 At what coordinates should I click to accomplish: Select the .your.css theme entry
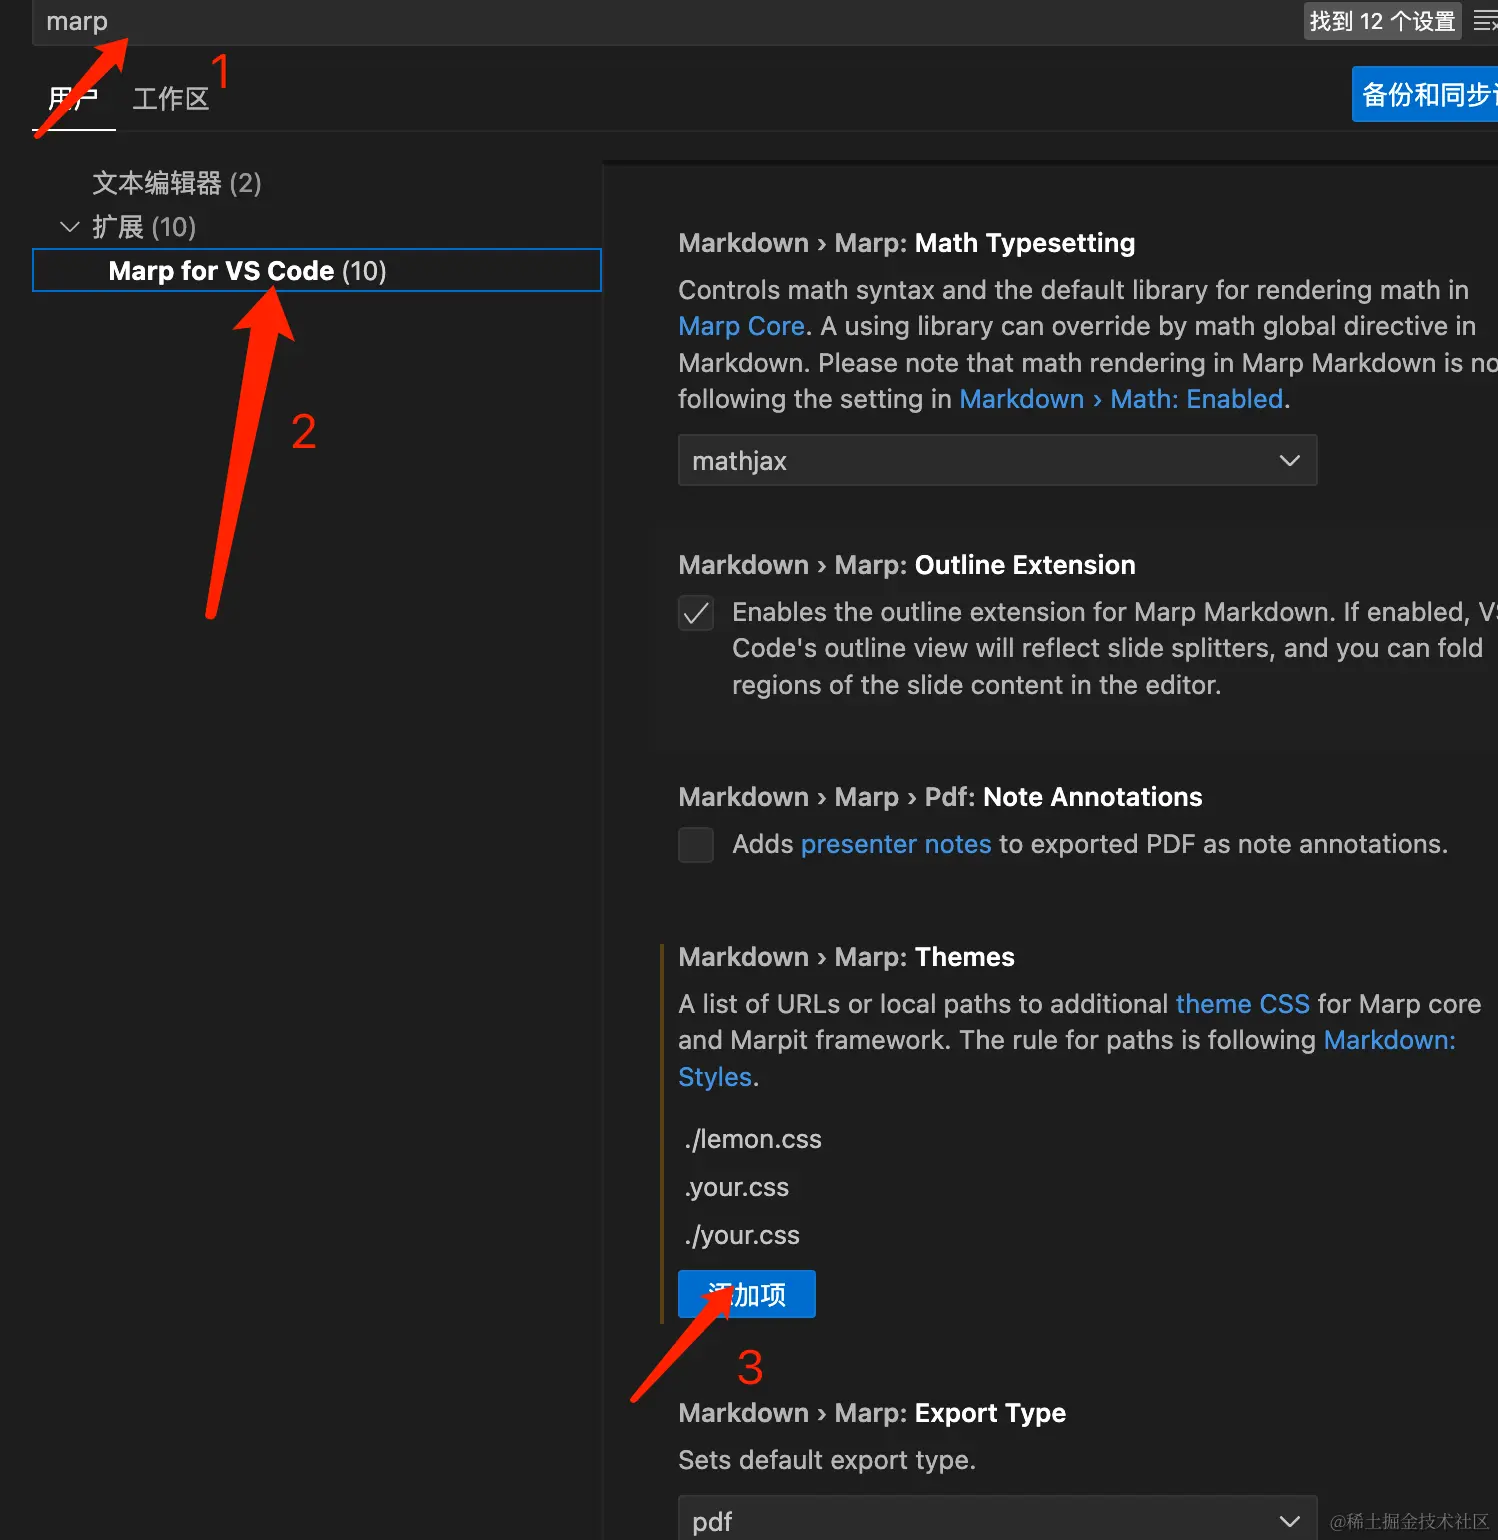click(737, 1187)
